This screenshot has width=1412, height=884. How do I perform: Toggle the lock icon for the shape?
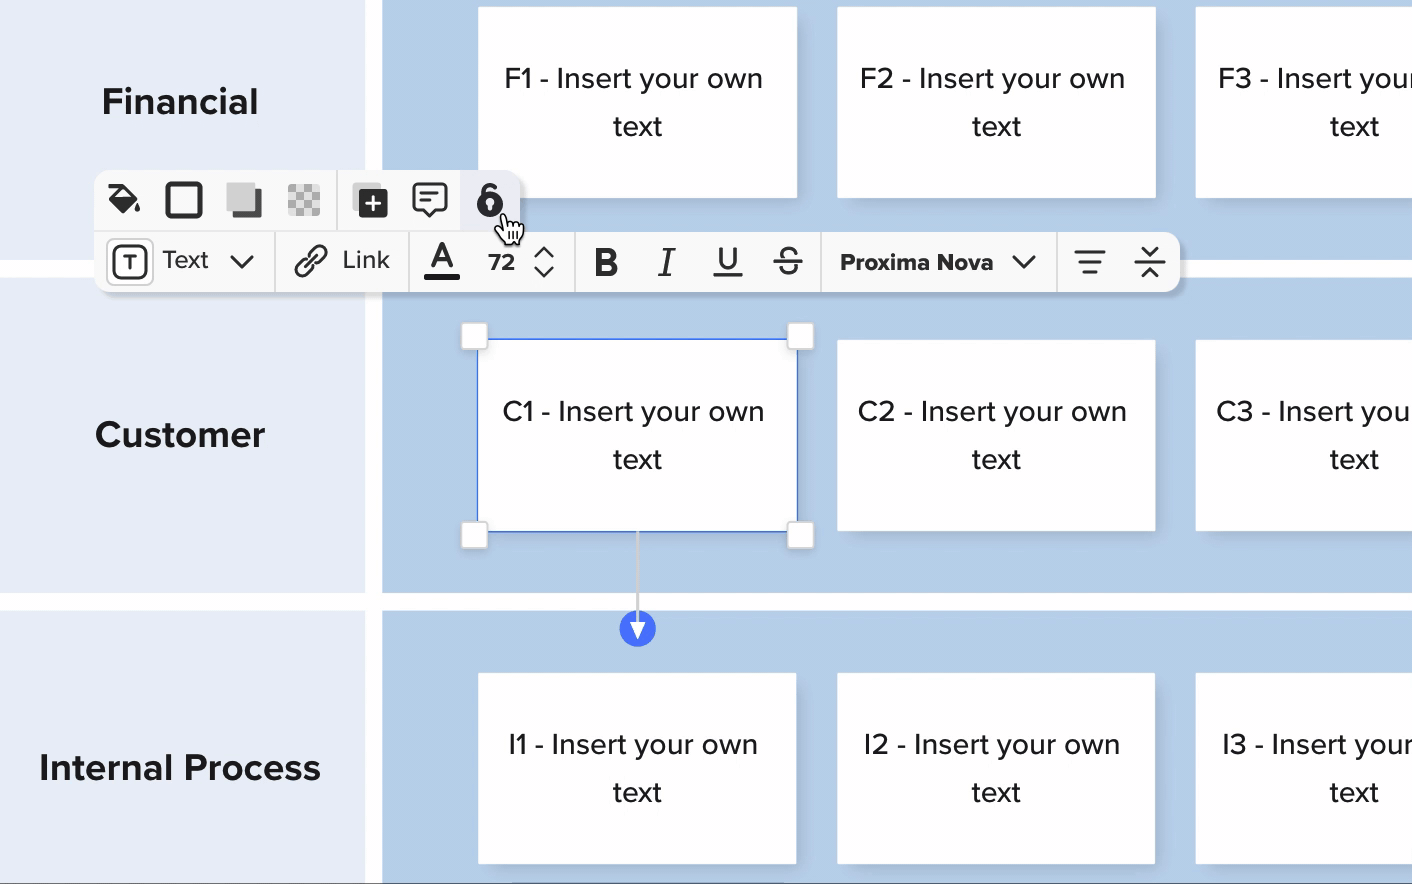[x=489, y=200]
